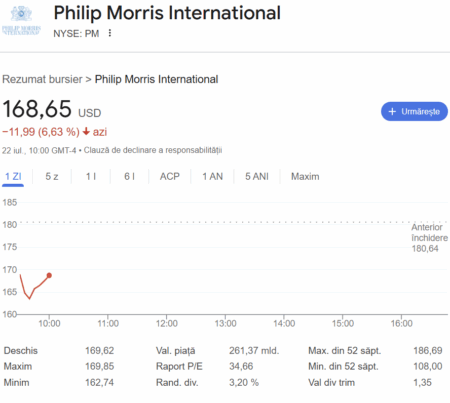
Task: Switch to the 5 z chart range
Action: [x=52, y=176]
